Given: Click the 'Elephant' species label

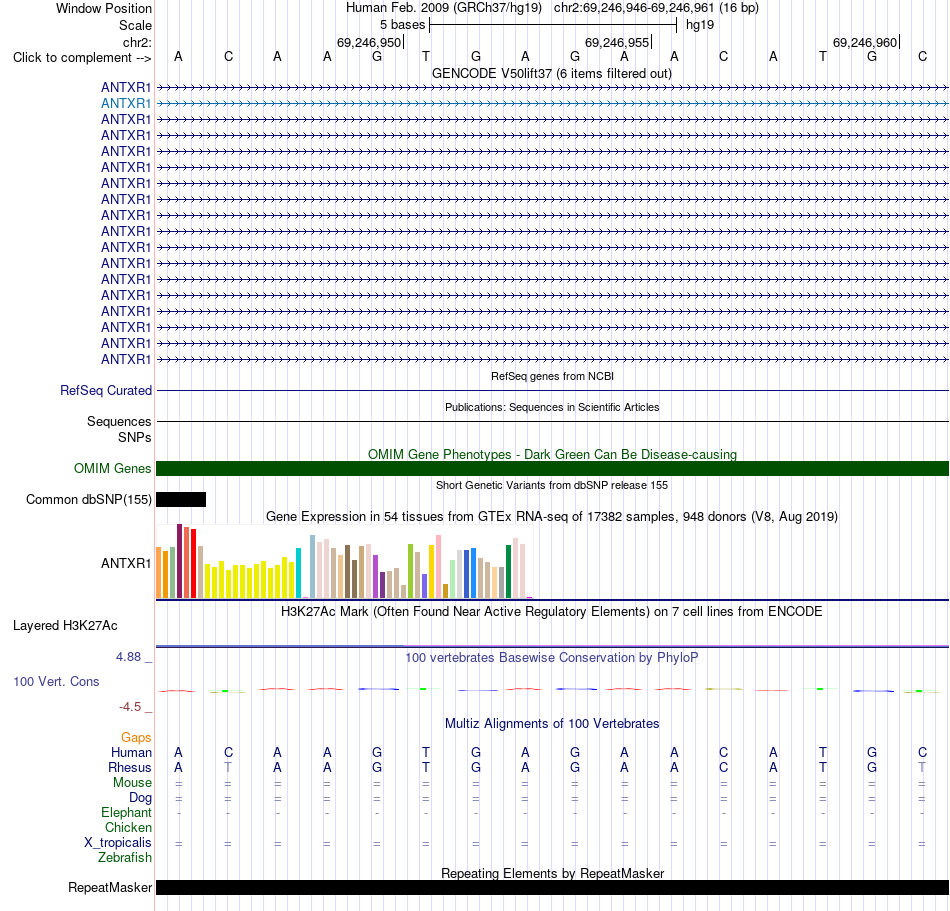Looking at the screenshot, I should (126, 813).
